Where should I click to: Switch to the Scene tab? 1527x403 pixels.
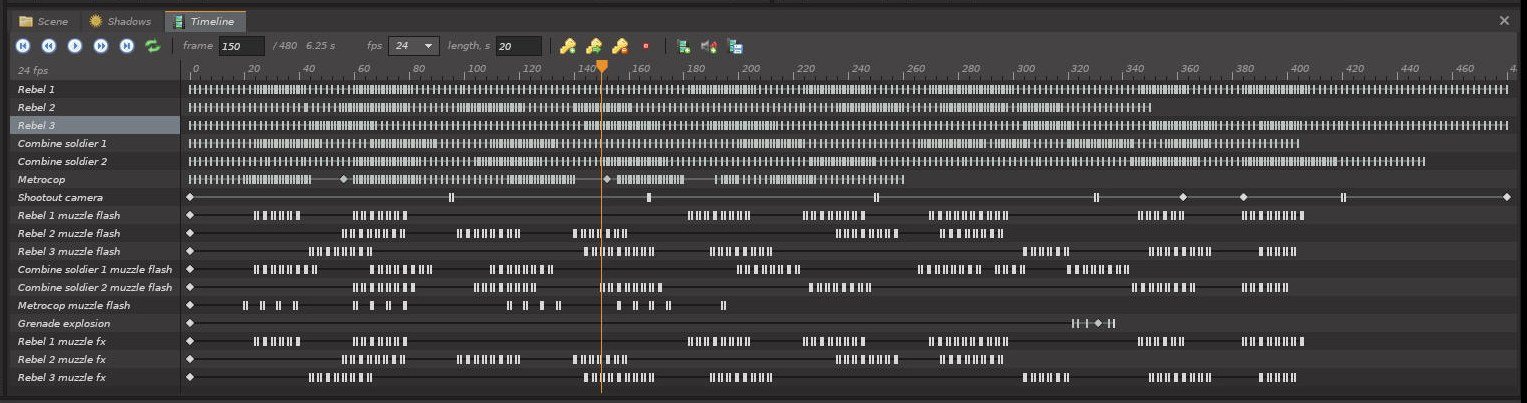[44, 21]
